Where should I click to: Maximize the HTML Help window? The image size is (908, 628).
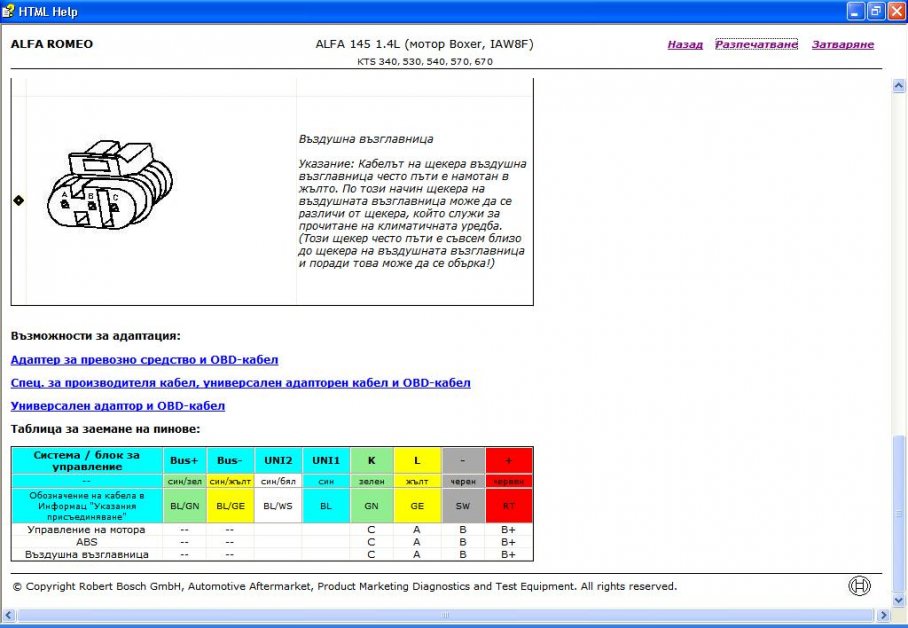tap(875, 11)
